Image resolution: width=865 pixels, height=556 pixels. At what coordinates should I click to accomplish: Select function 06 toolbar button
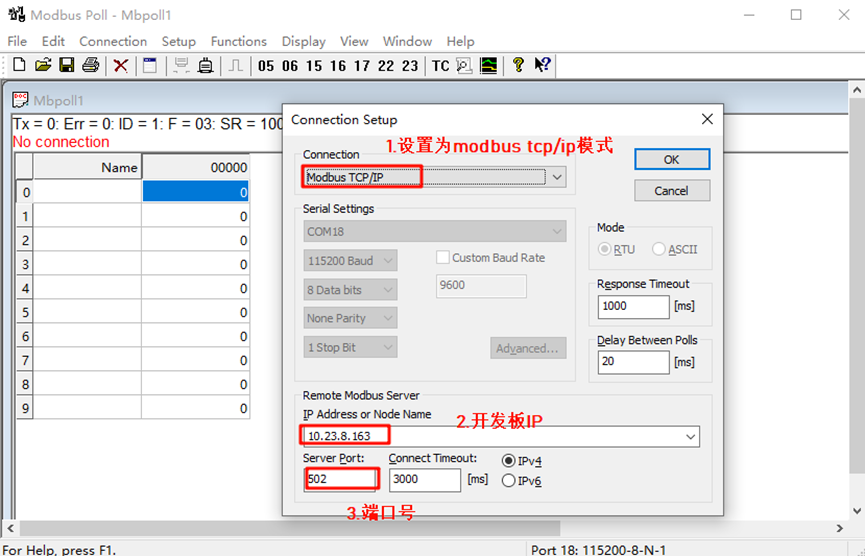coord(290,66)
